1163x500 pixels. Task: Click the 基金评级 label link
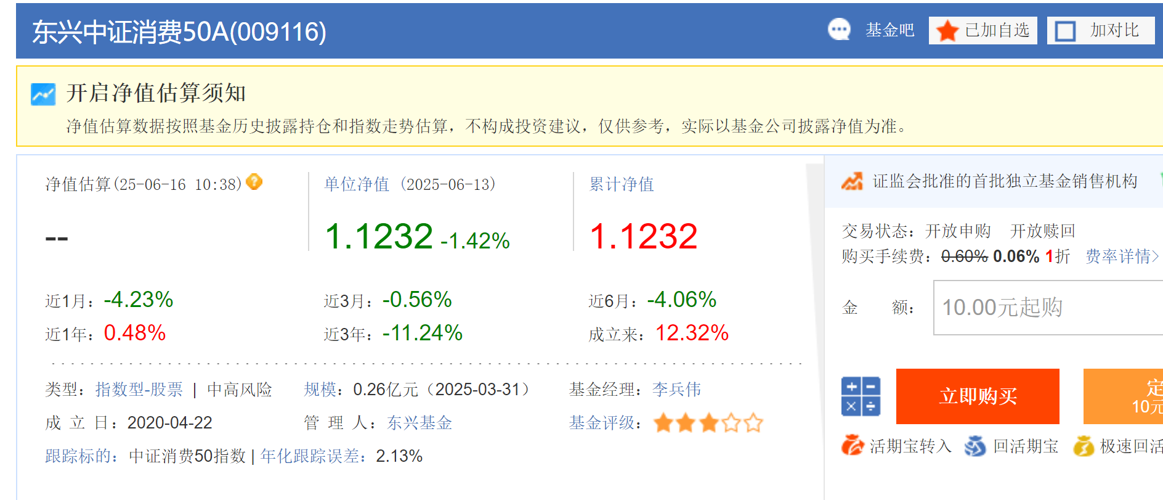[x=601, y=423]
